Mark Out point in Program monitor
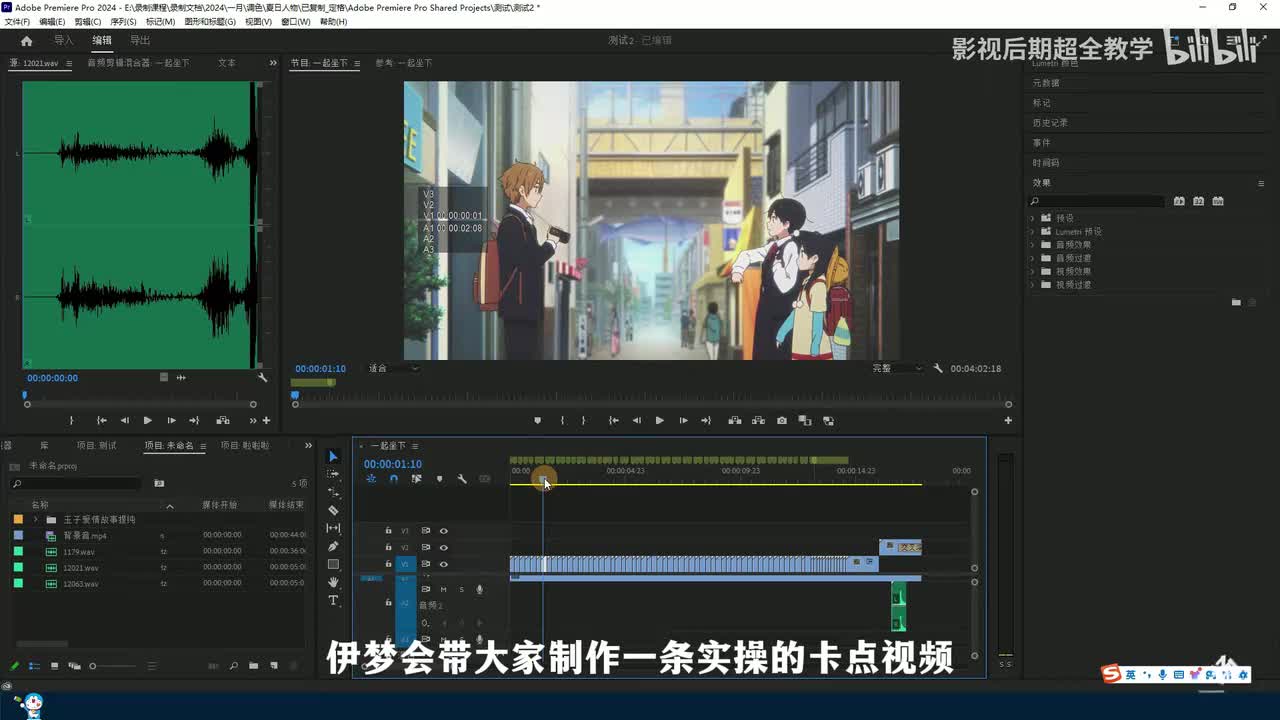This screenshot has width=1280, height=720. click(x=584, y=420)
